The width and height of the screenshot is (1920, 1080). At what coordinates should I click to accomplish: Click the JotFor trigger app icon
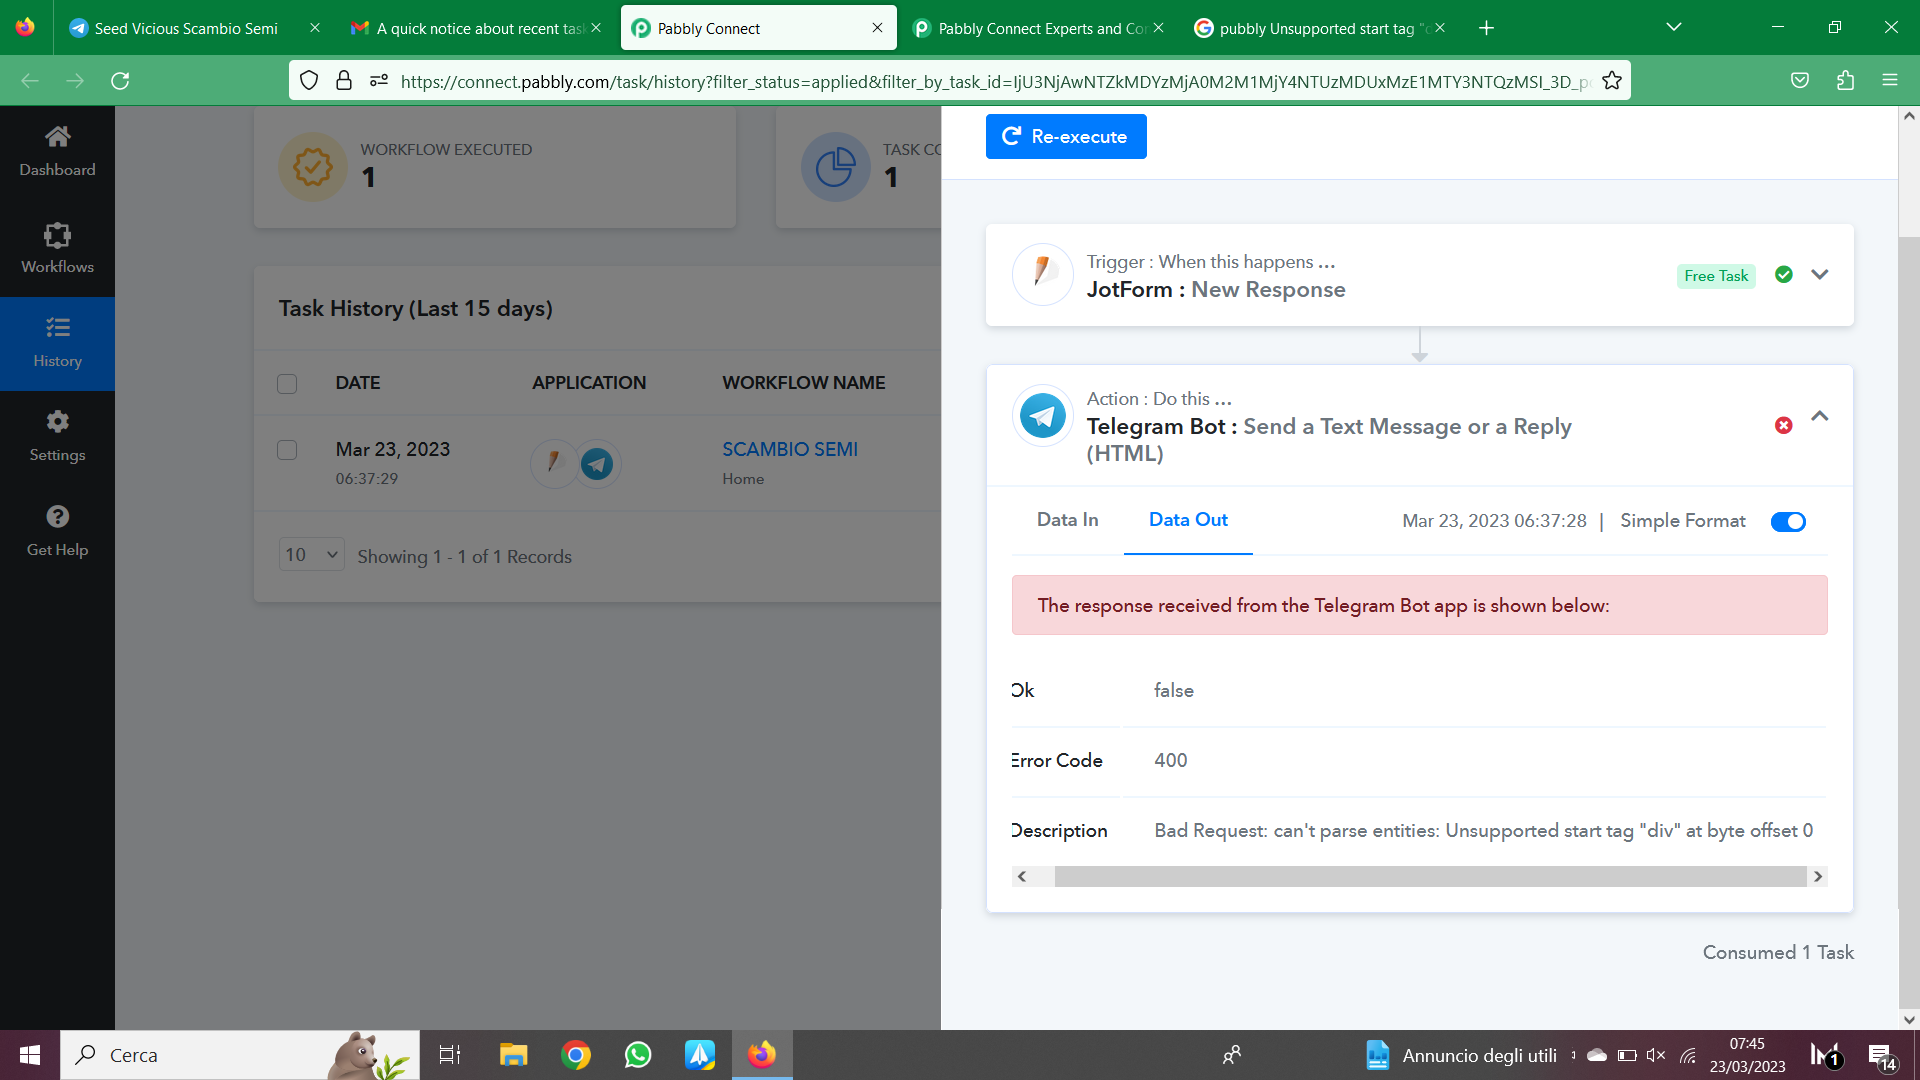[x=1042, y=274]
